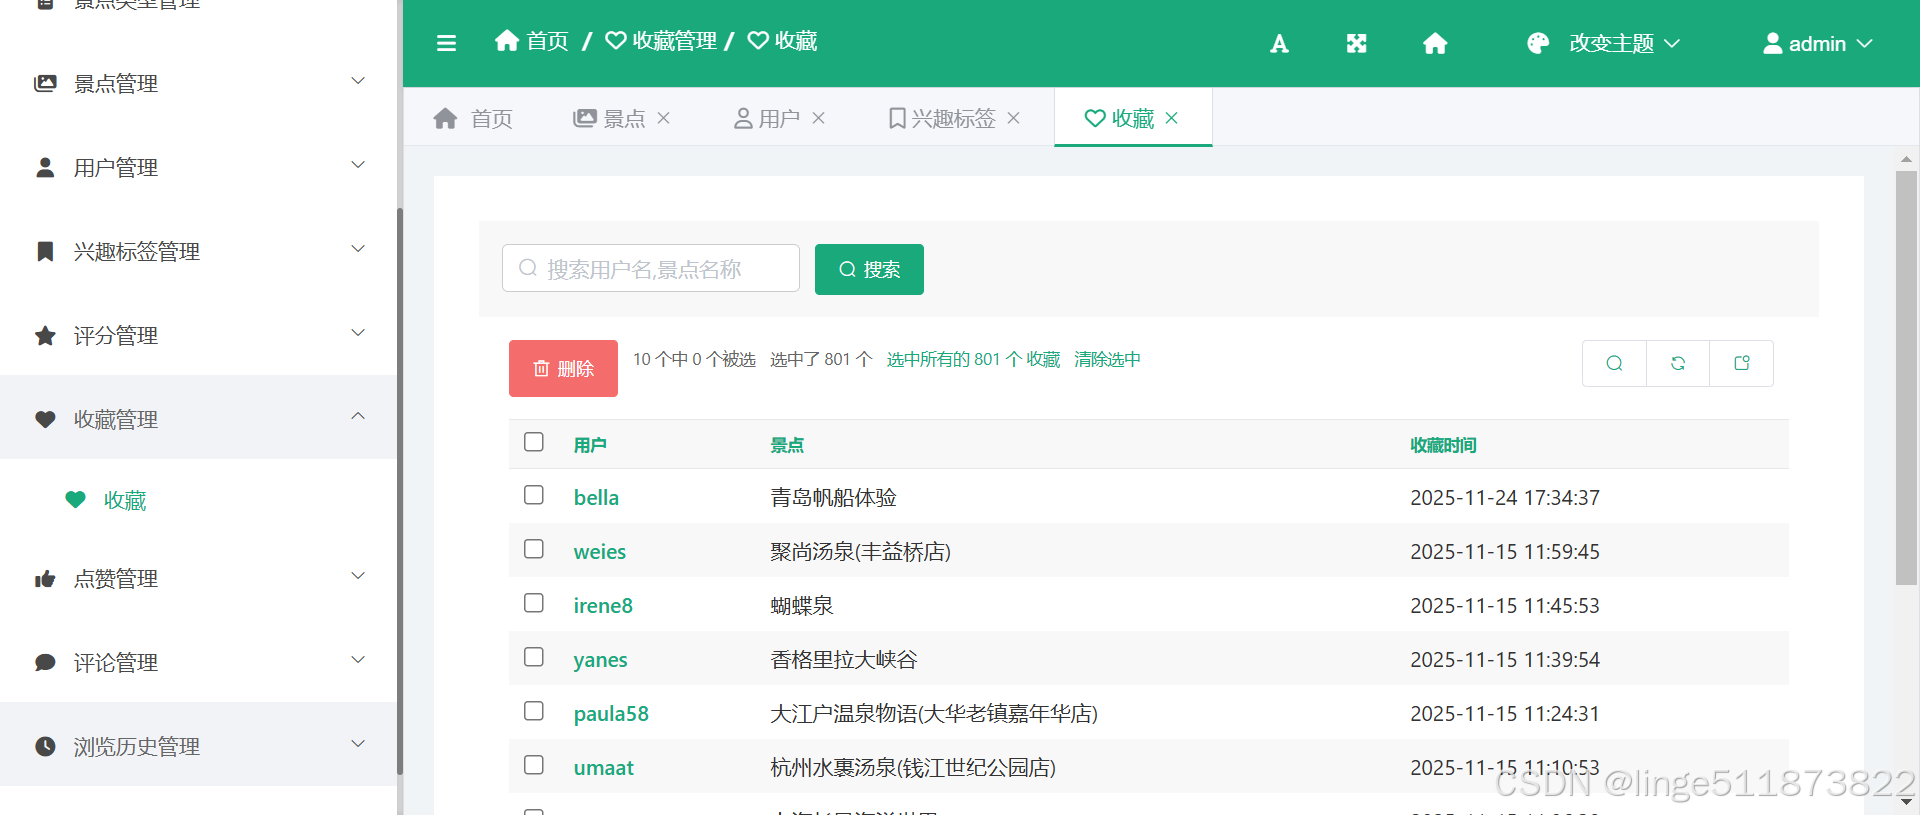Open the 收藏 sidebar submenu item

198,500
